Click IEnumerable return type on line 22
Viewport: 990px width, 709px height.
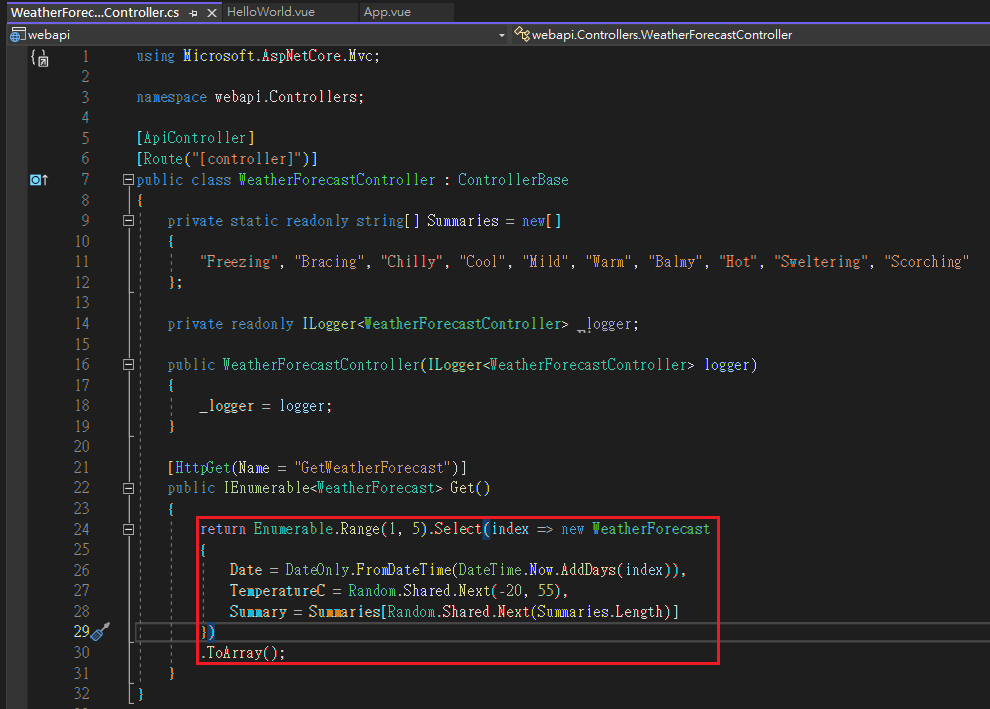pos(266,488)
